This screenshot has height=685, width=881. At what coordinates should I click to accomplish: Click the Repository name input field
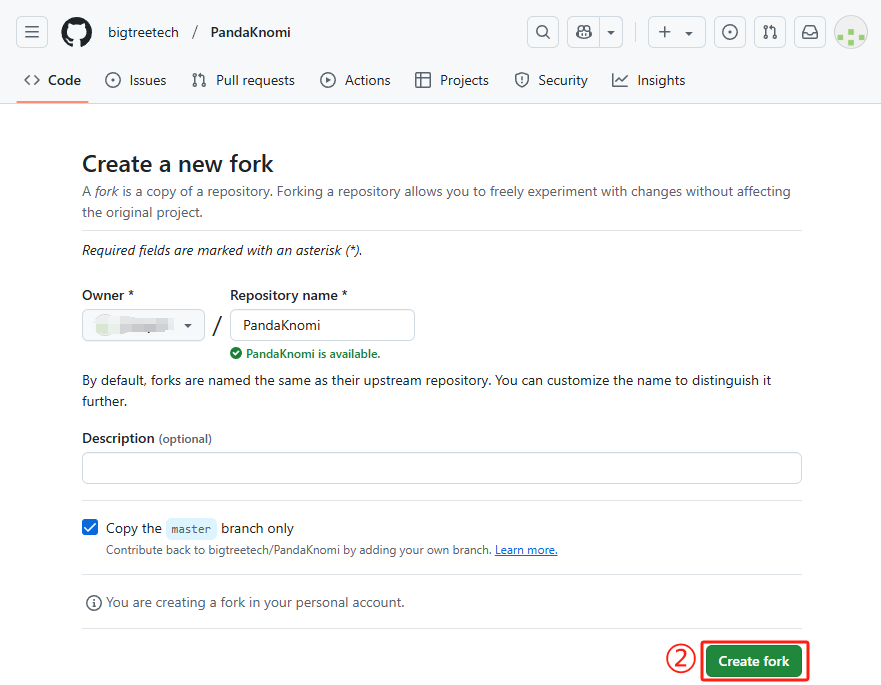322,325
